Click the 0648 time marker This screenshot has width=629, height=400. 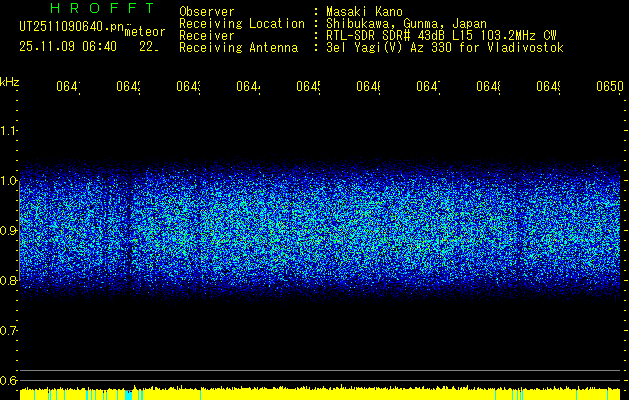click(x=488, y=87)
